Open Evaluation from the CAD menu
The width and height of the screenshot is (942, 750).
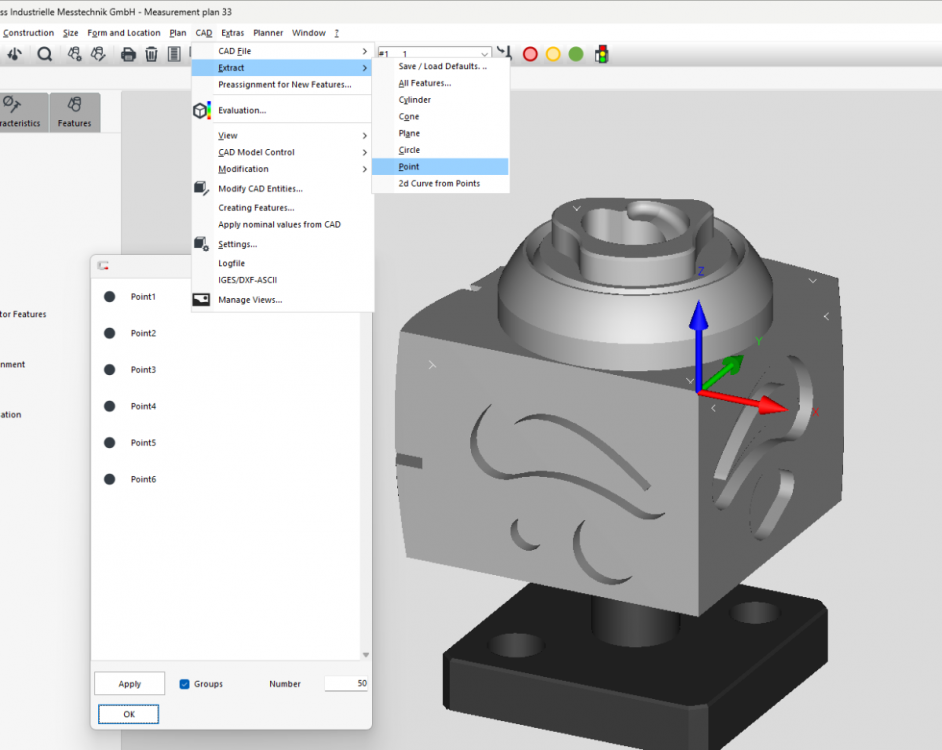click(x=242, y=110)
